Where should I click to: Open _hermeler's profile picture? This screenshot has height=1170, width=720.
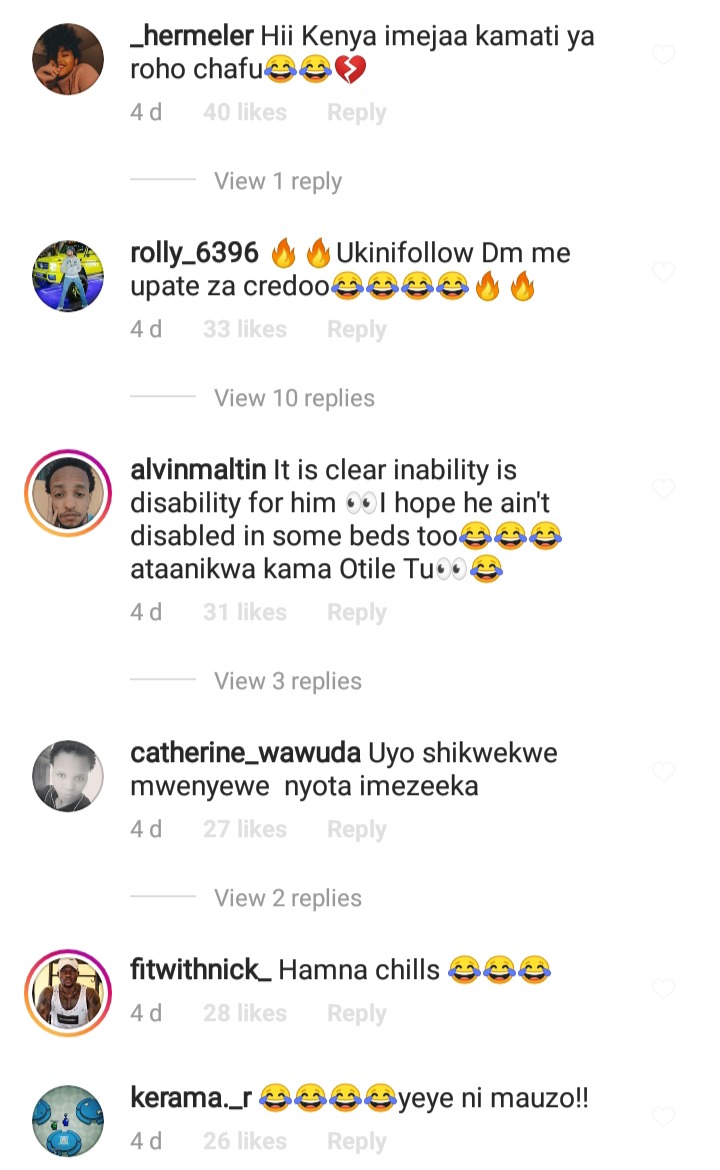(x=68, y=59)
